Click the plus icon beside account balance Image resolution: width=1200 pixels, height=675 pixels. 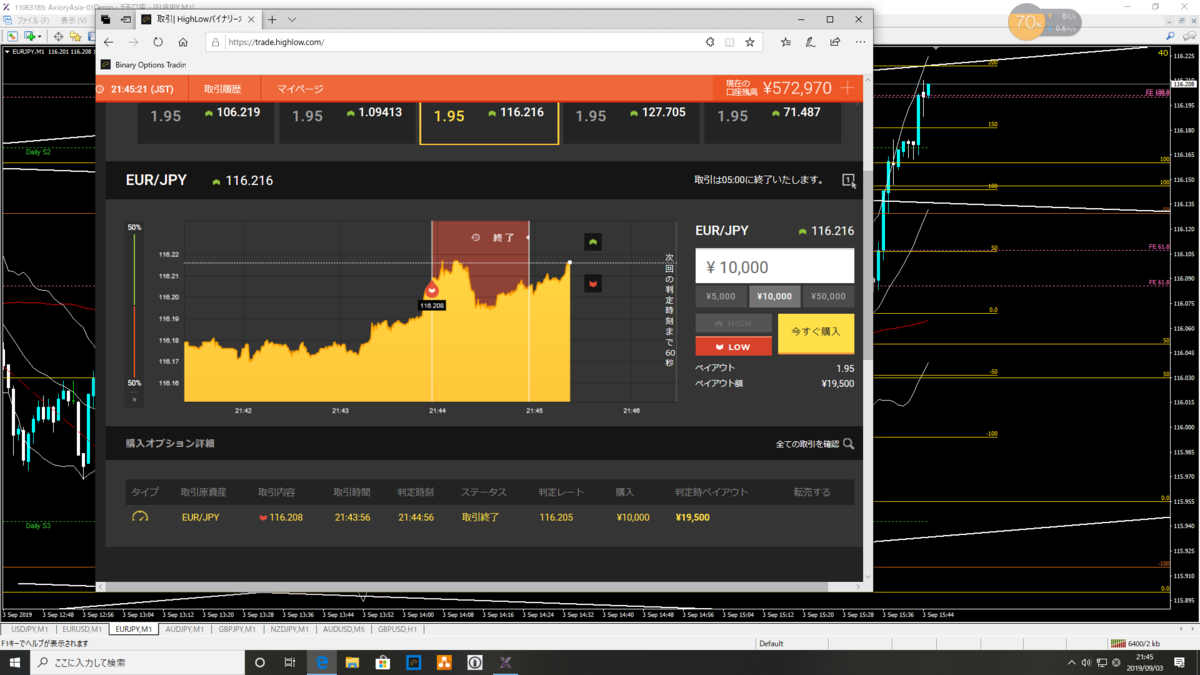pos(848,88)
